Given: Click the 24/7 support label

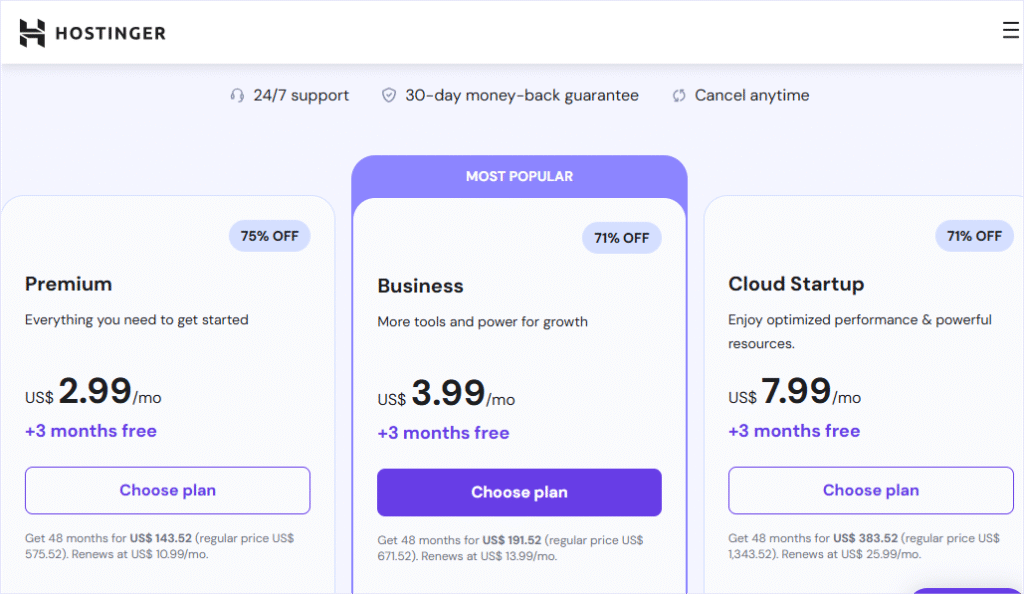Looking at the screenshot, I should [301, 95].
